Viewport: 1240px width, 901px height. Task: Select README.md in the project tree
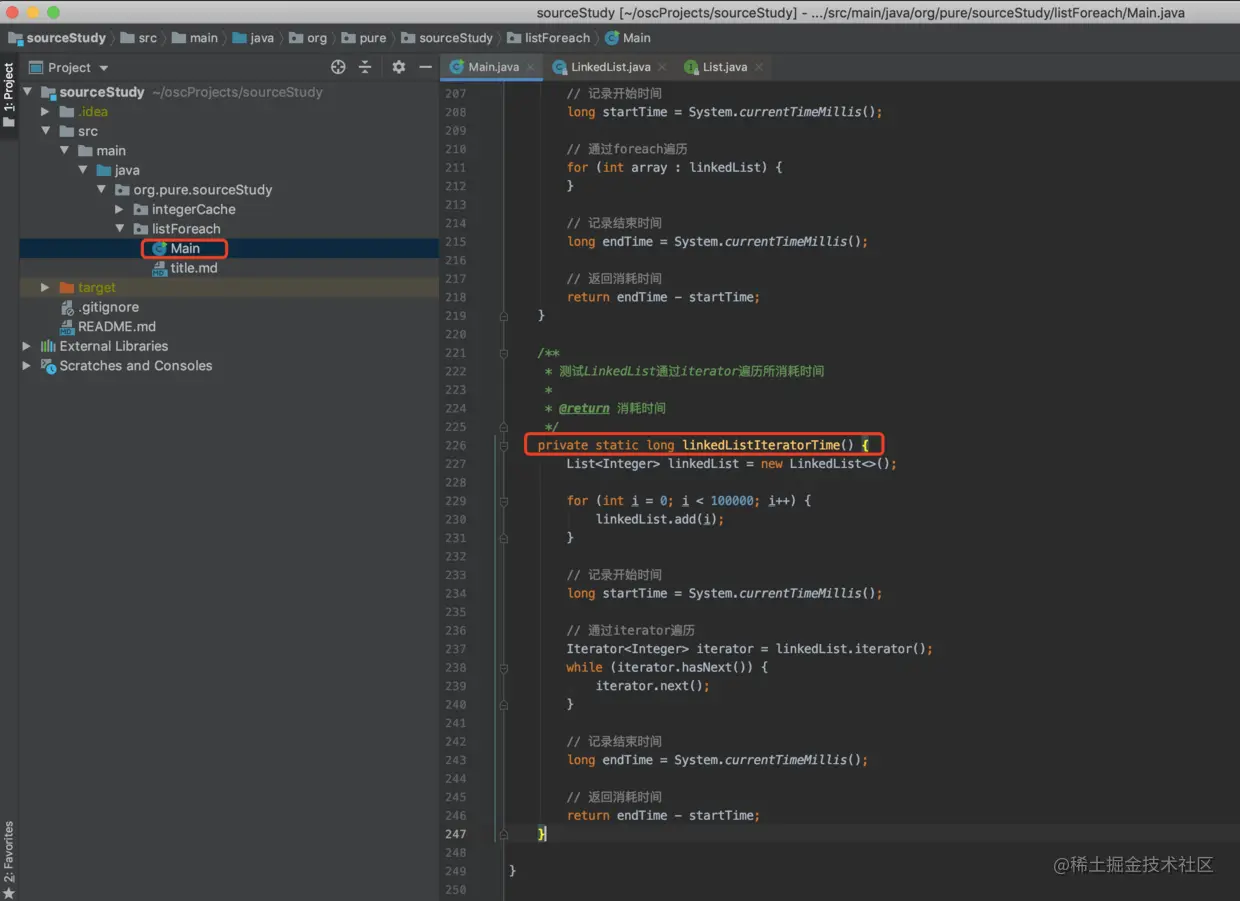(108, 326)
